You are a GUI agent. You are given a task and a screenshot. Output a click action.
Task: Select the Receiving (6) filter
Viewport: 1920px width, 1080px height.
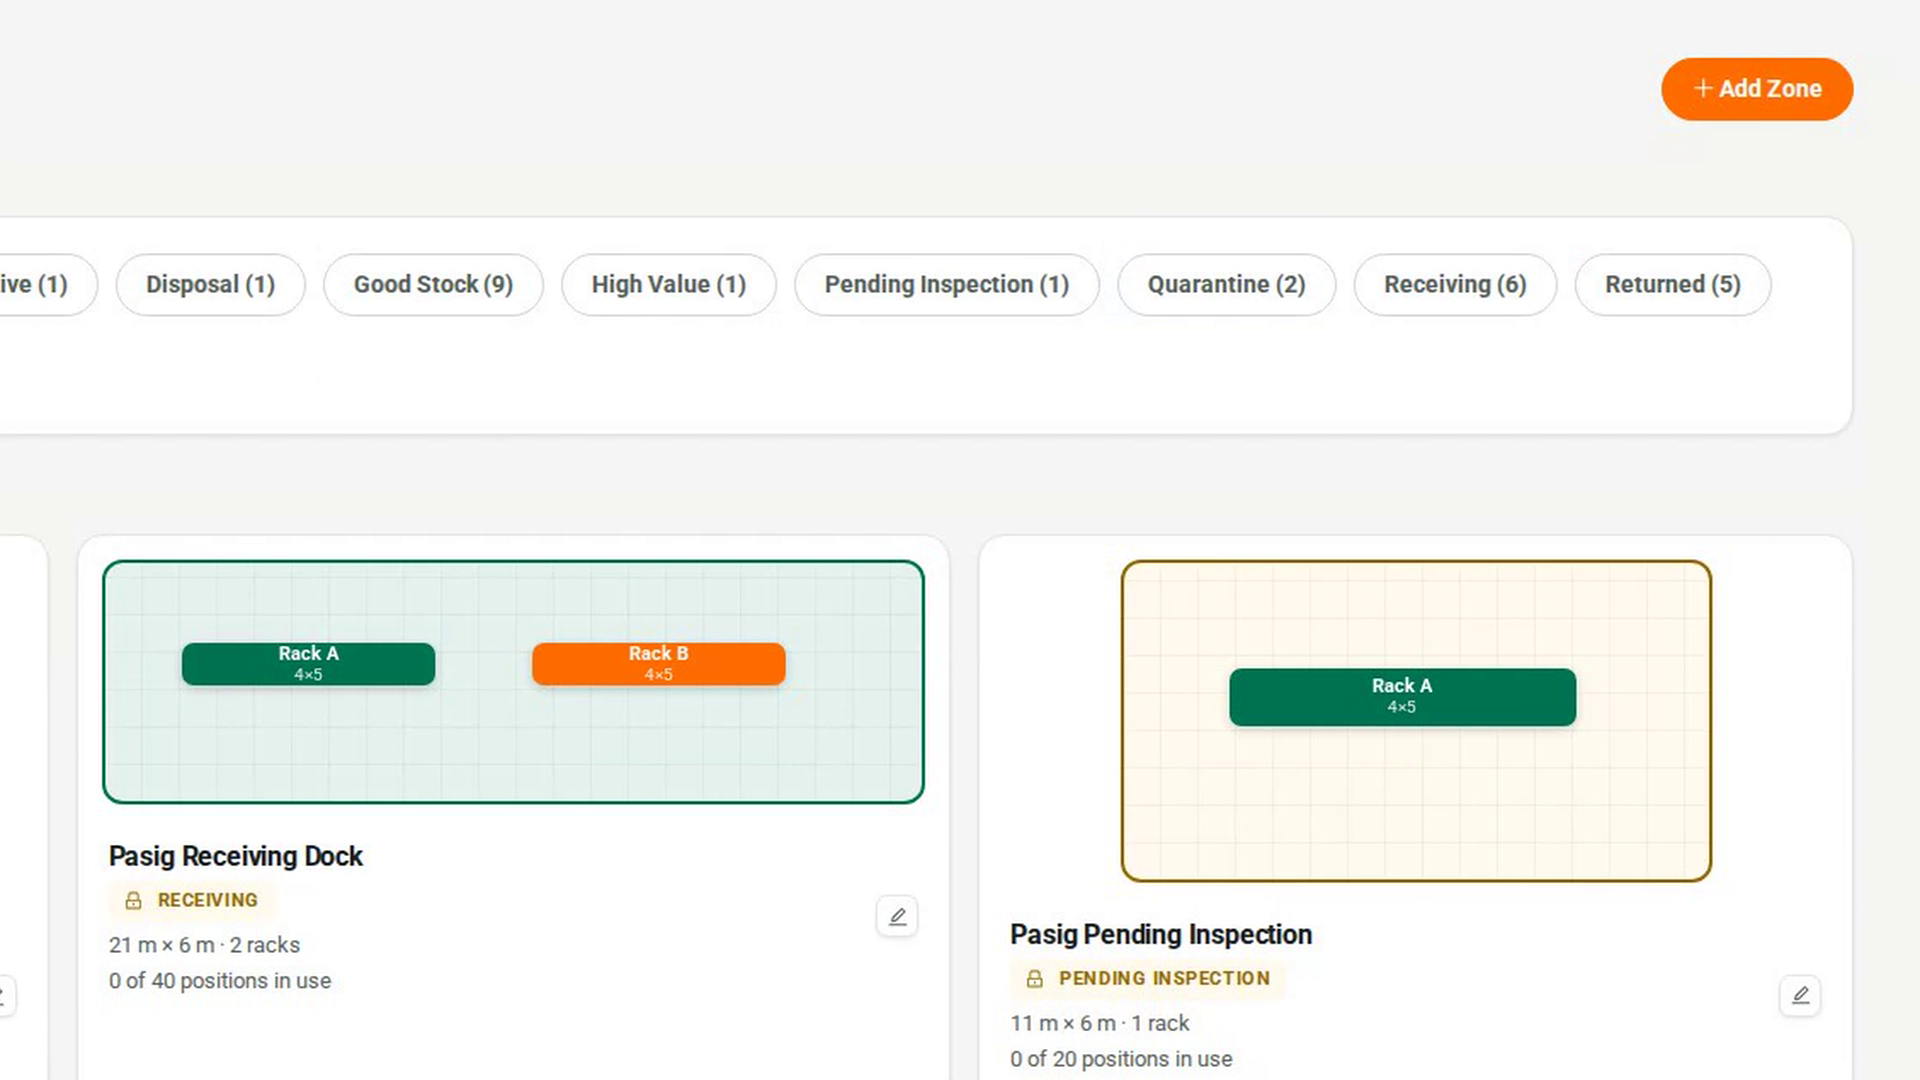pos(1455,285)
